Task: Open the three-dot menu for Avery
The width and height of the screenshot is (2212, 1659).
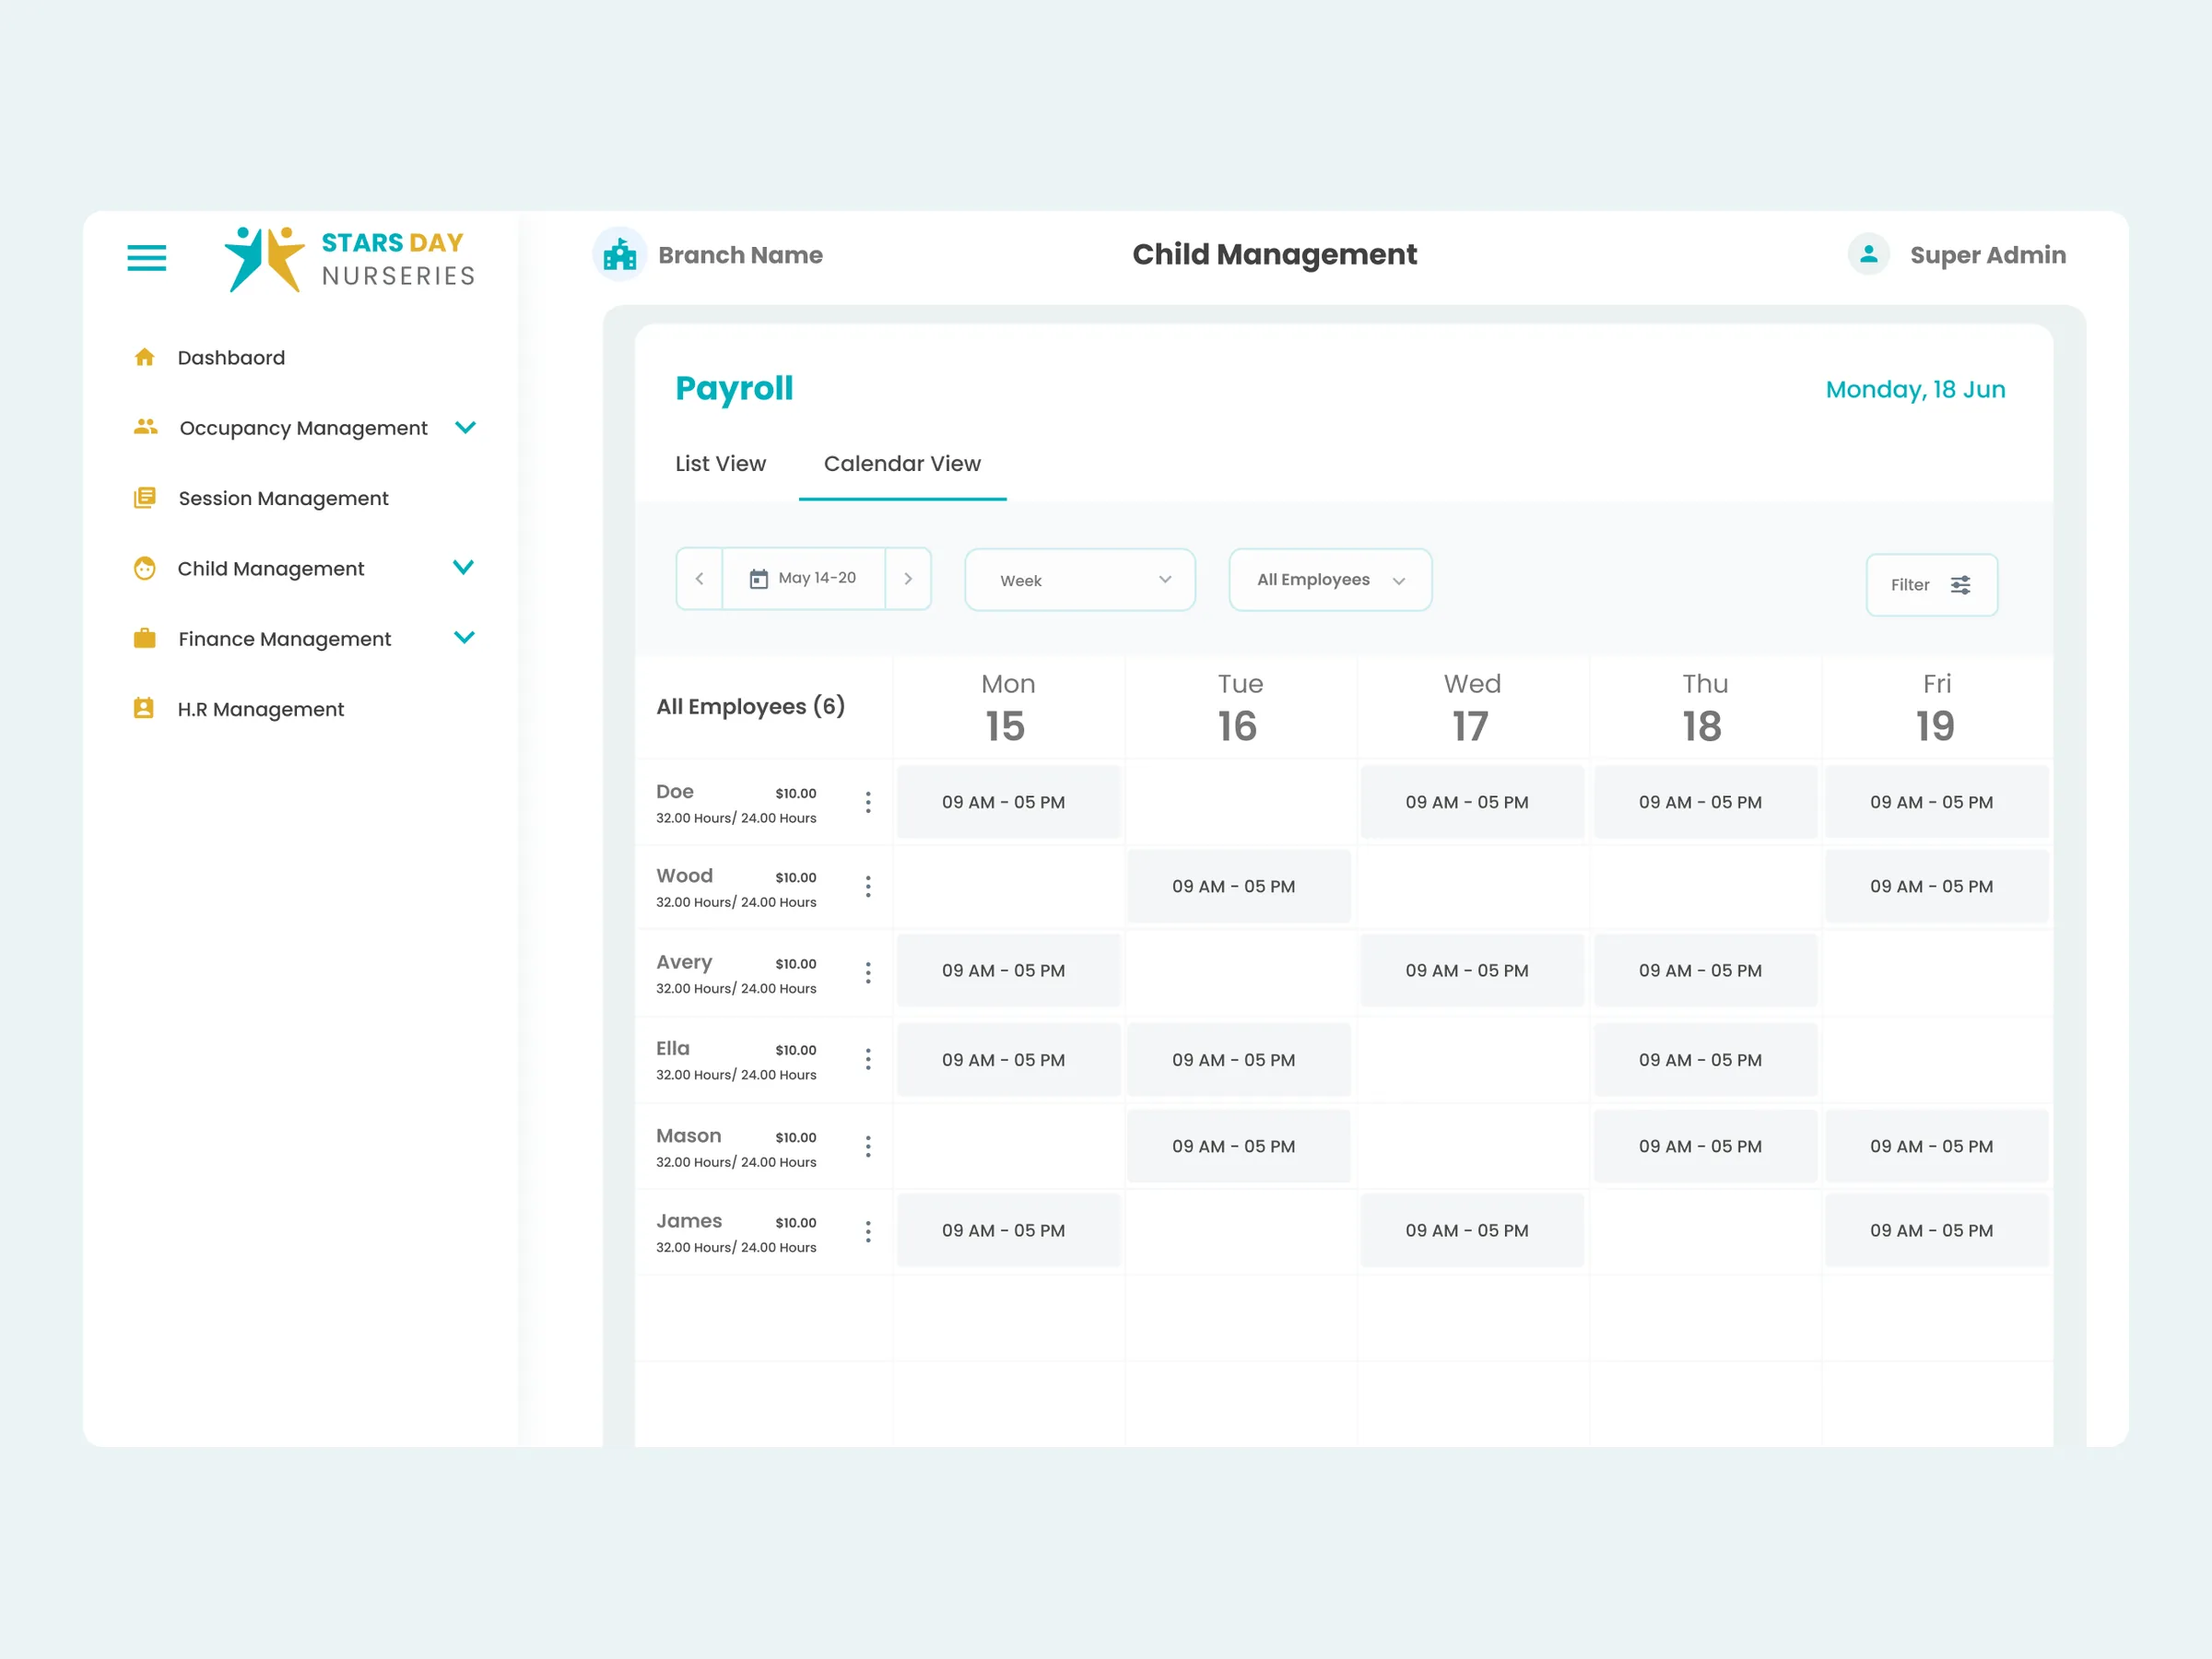Action: click(x=868, y=972)
